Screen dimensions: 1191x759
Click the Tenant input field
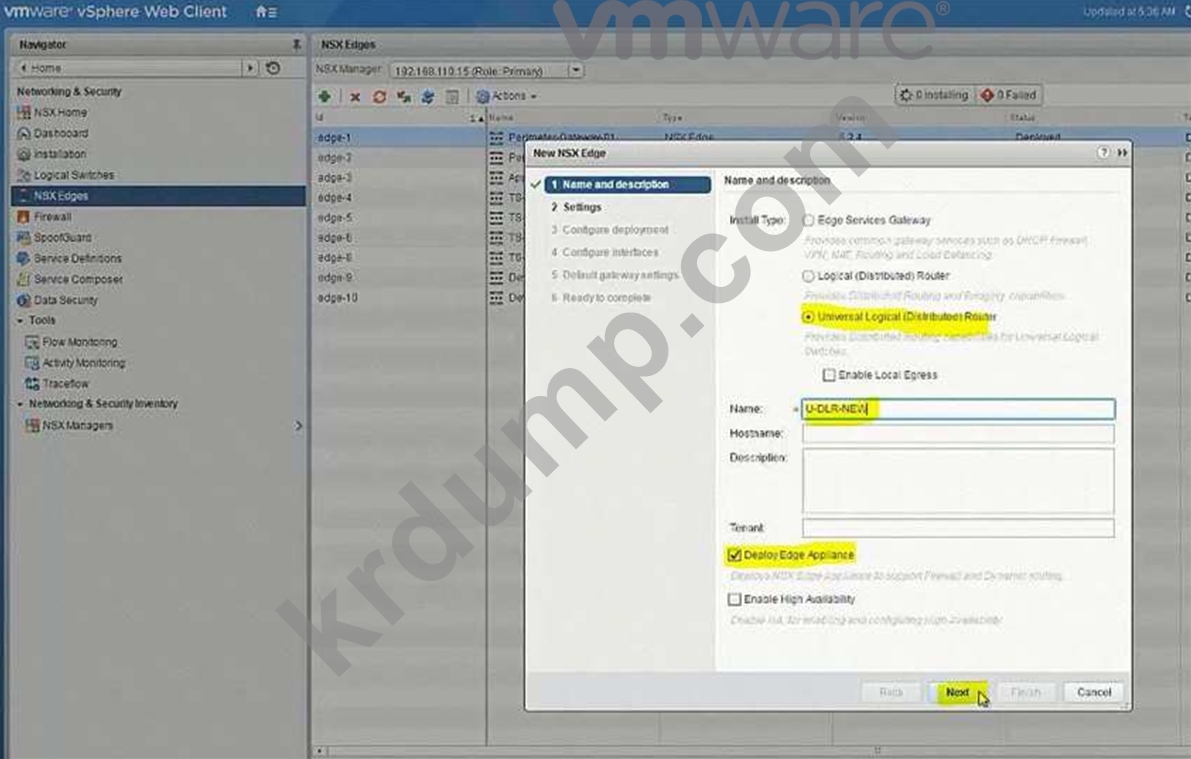[x=958, y=527]
